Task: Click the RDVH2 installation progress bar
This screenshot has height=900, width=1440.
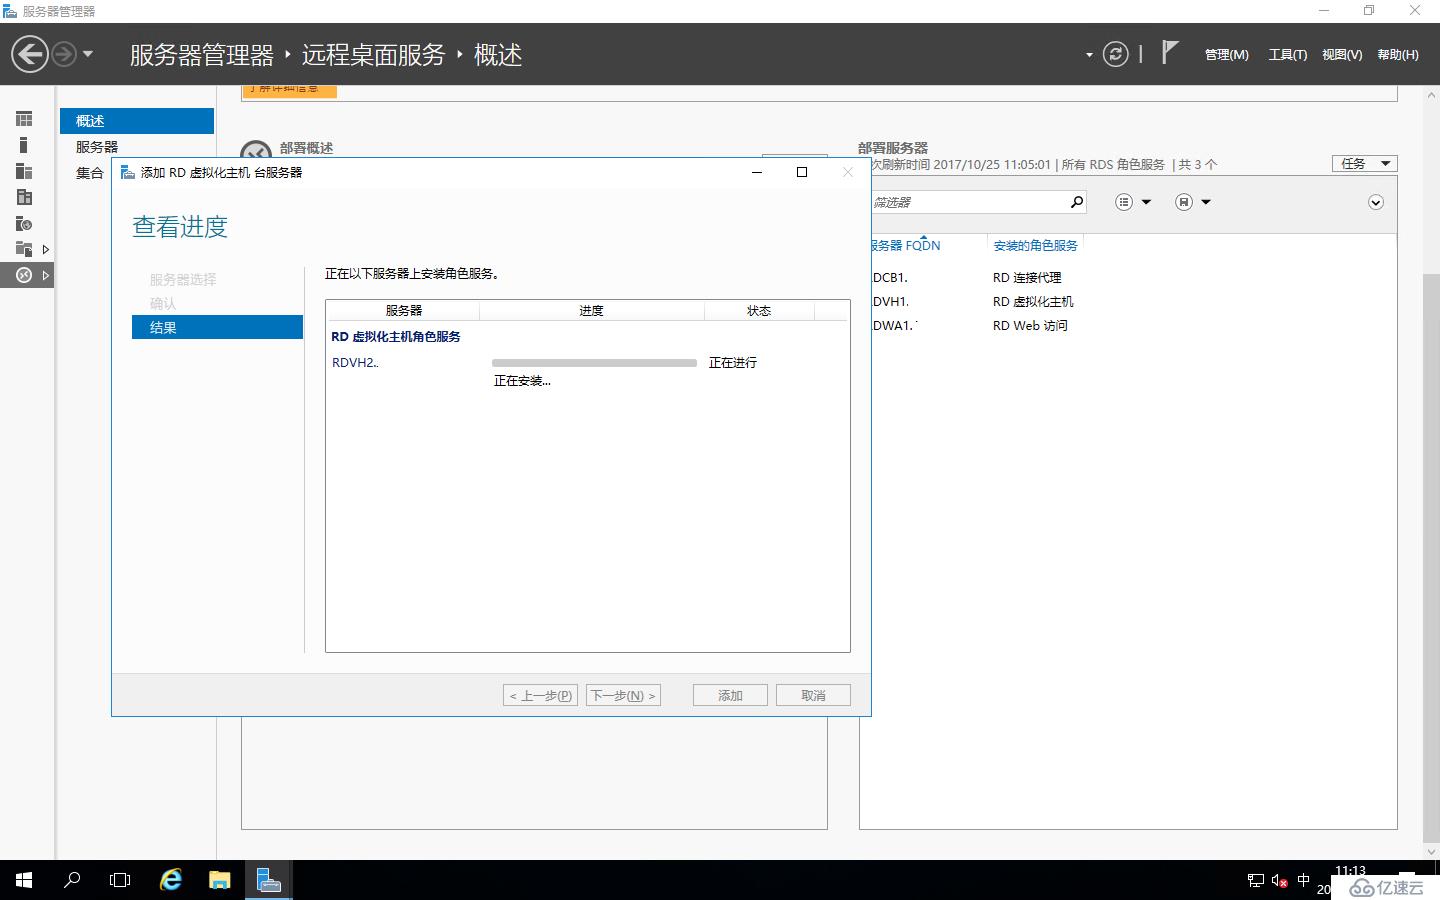Action: click(594, 363)
